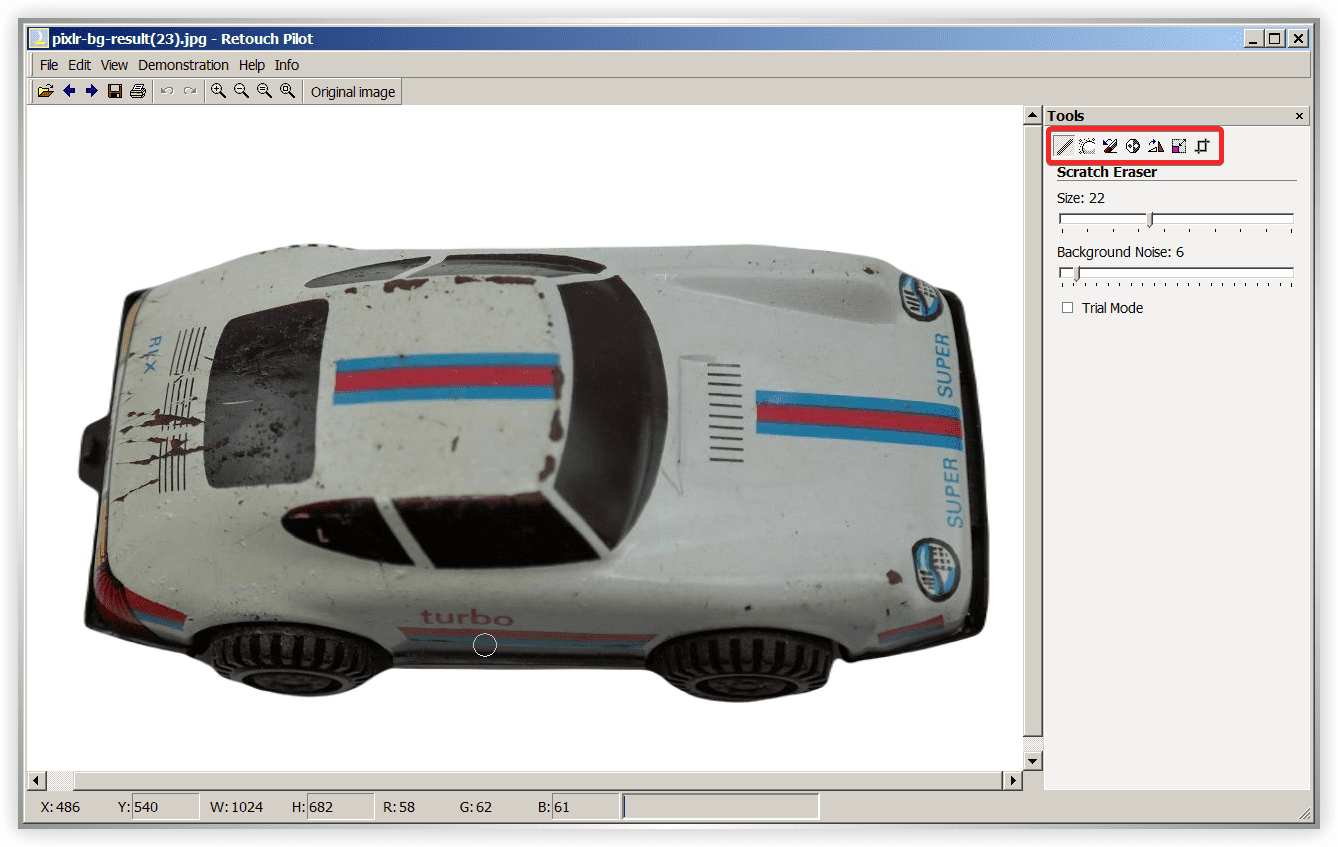Close the Tools panel
Viewport: 1338px width, 847px height.
(x=1299, y=116)
